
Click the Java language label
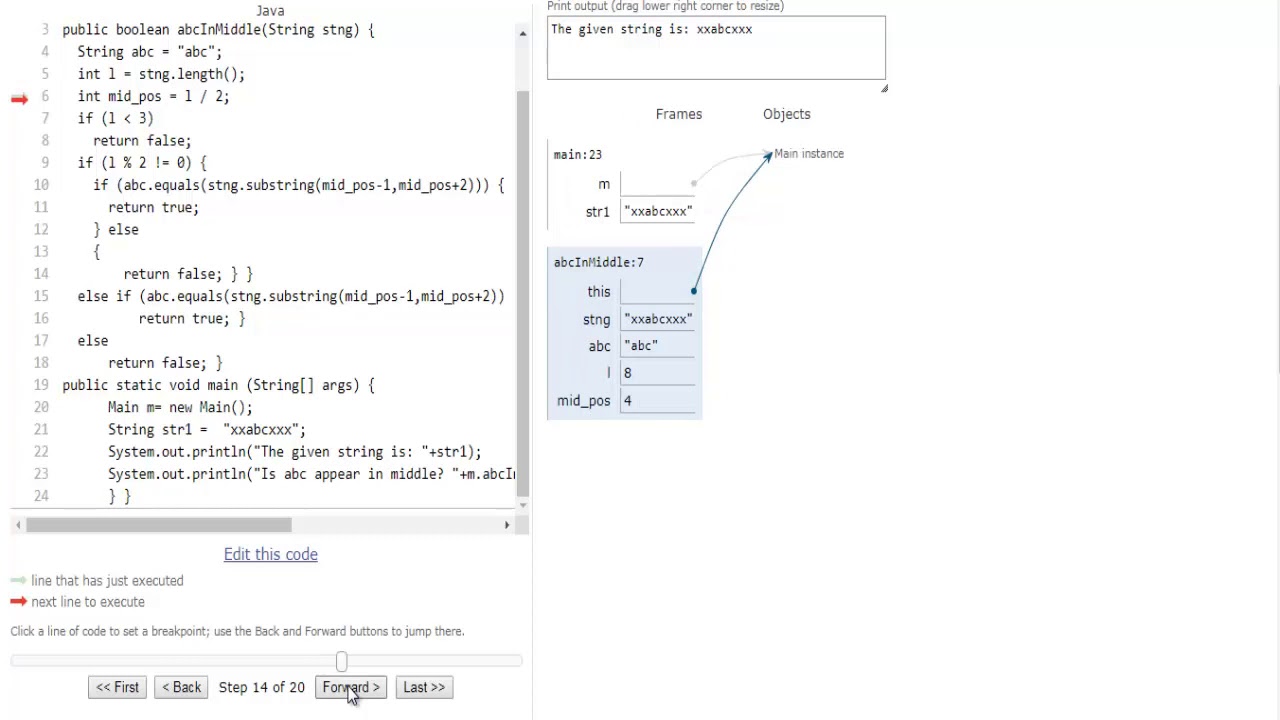[270, 10]
